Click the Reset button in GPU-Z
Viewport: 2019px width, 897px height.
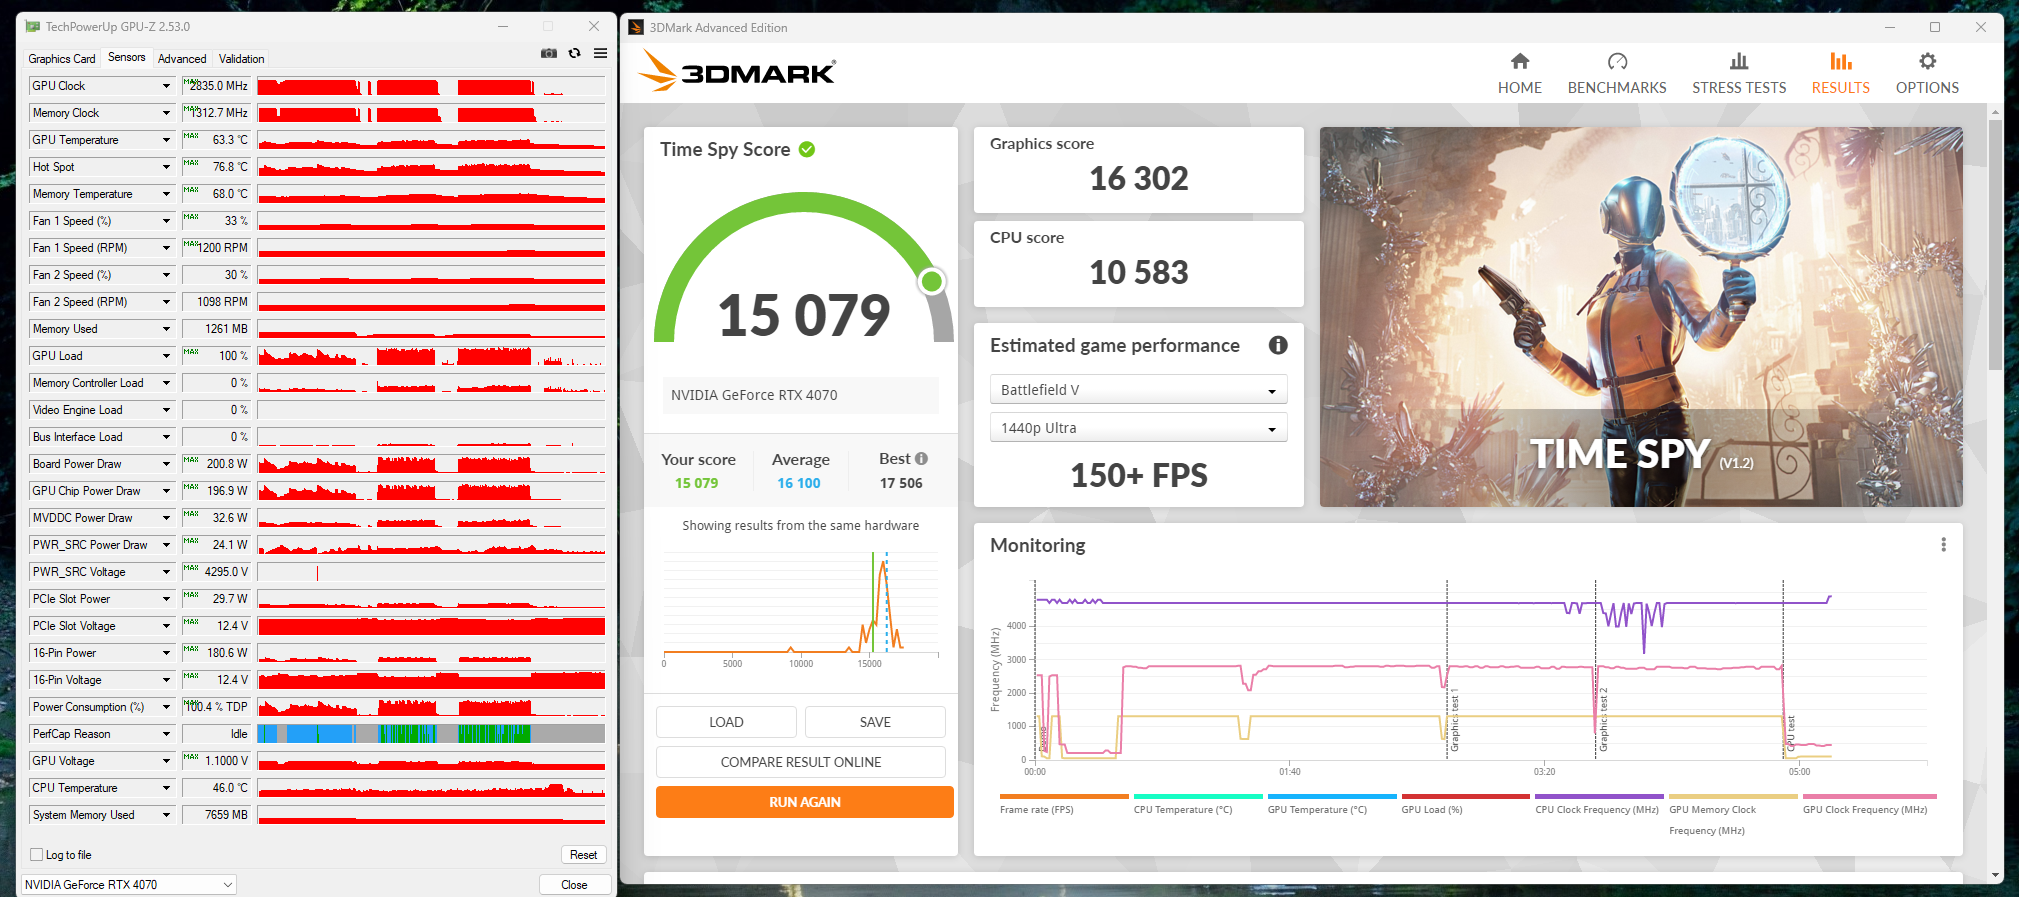click(584, 855)
